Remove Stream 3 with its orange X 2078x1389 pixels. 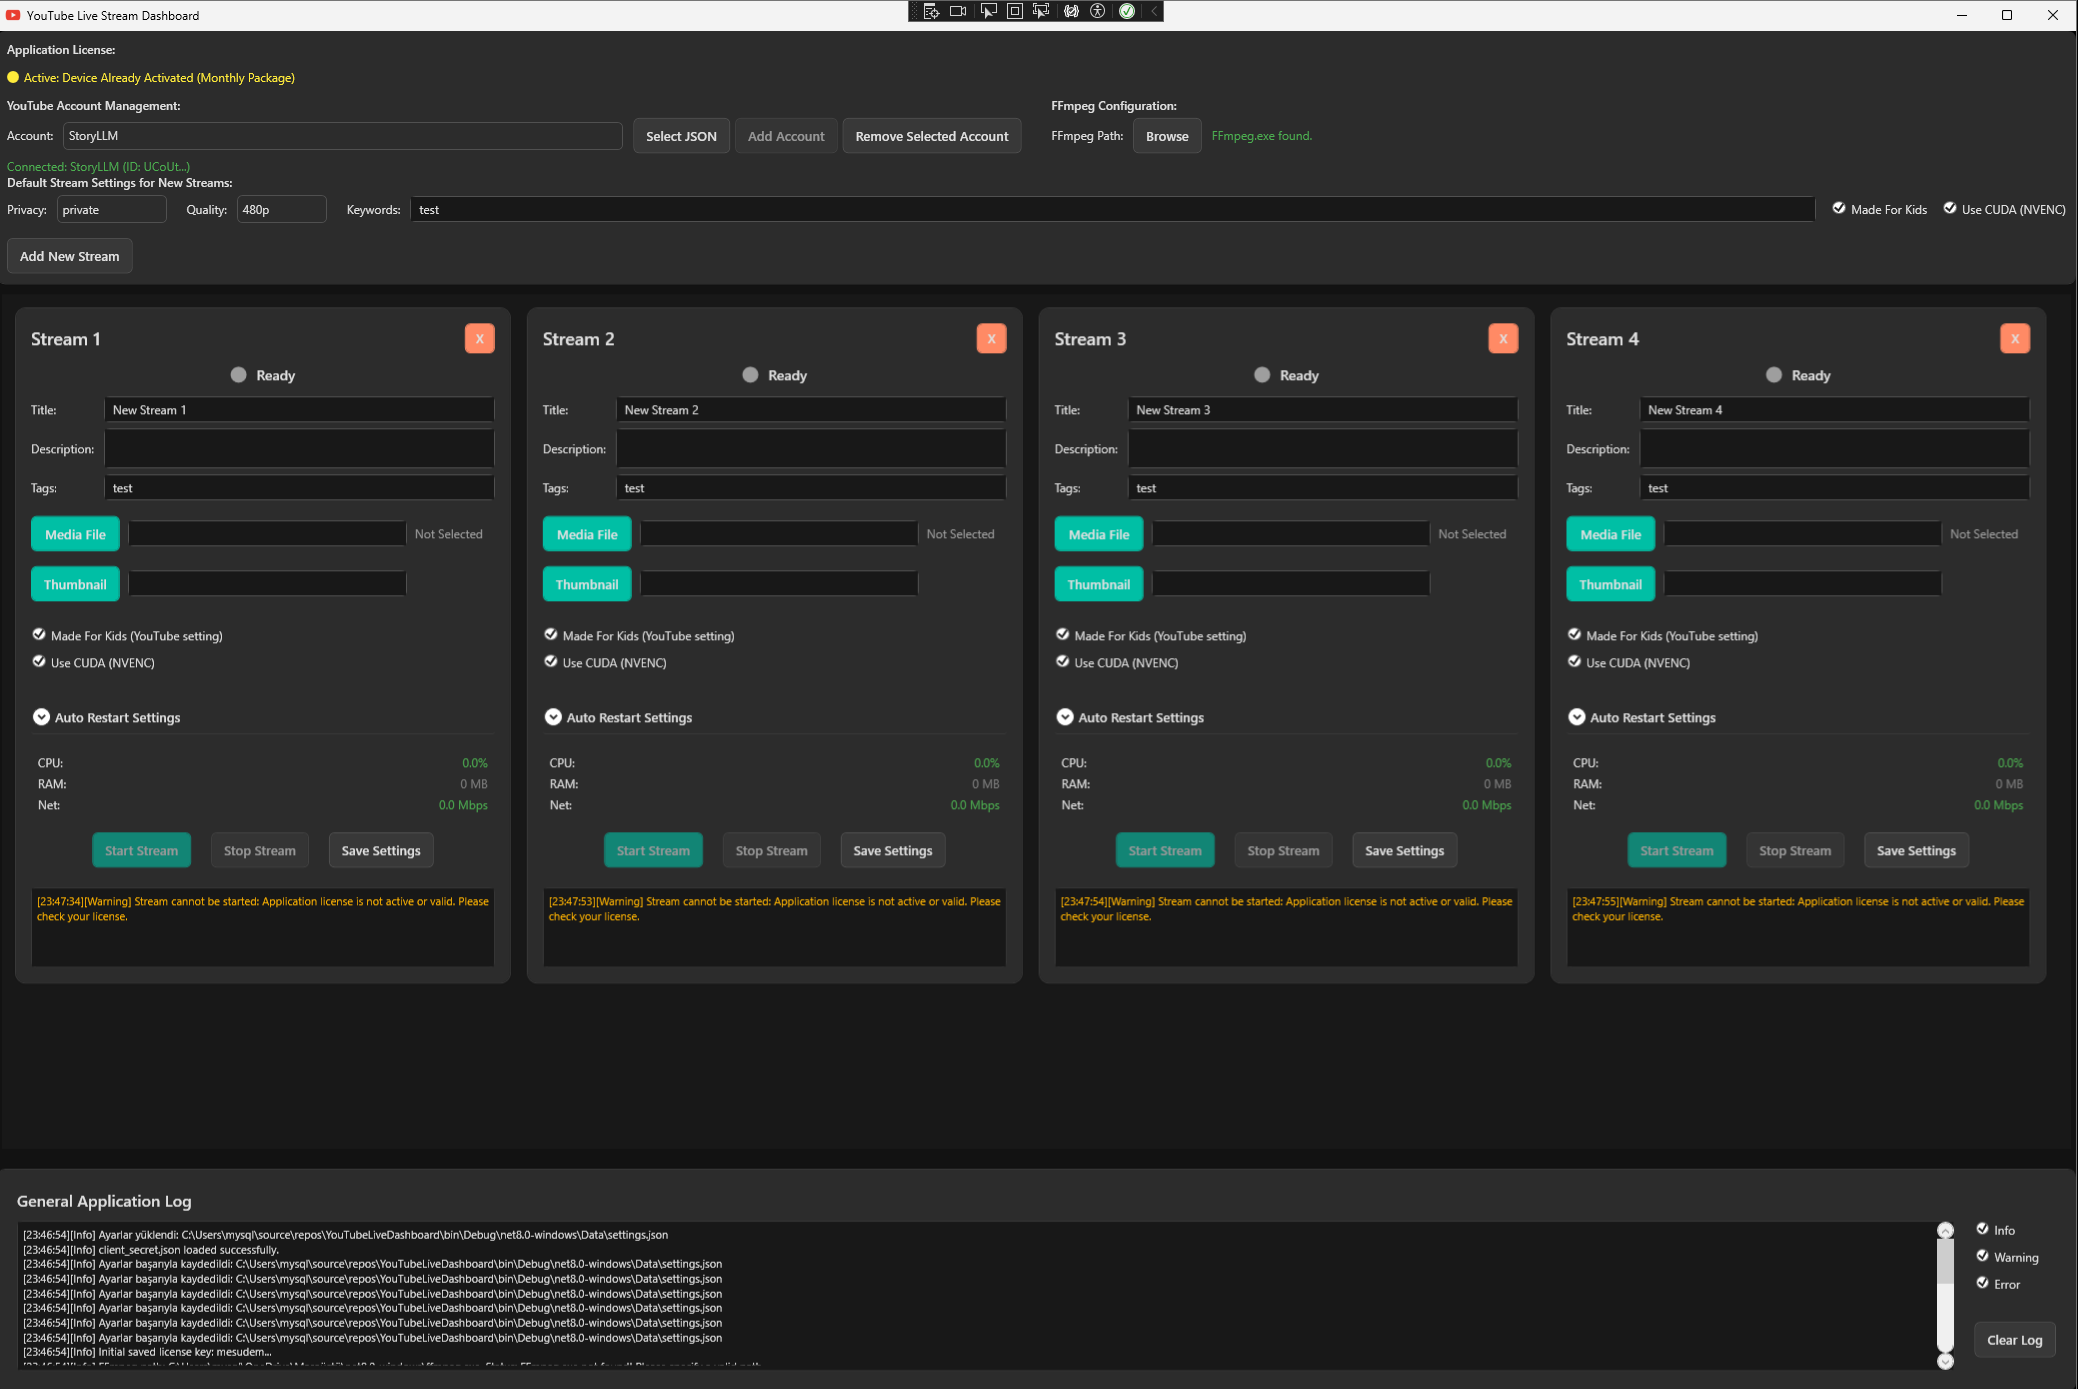tap(1503, 339)
